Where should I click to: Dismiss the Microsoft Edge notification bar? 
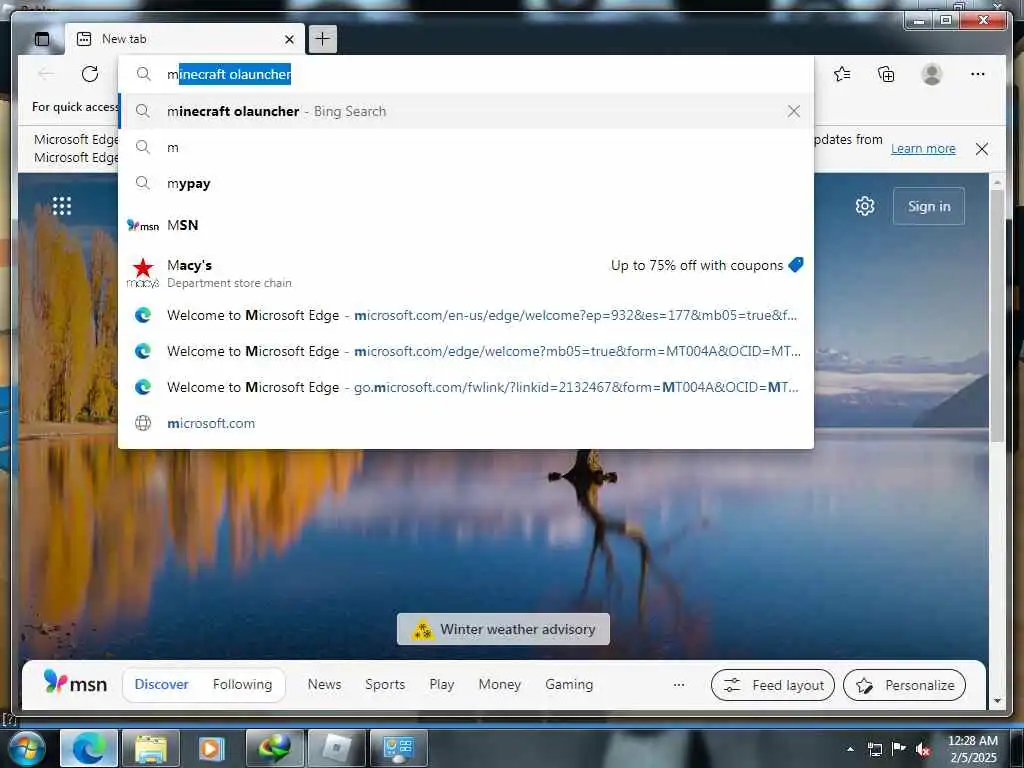982,149
